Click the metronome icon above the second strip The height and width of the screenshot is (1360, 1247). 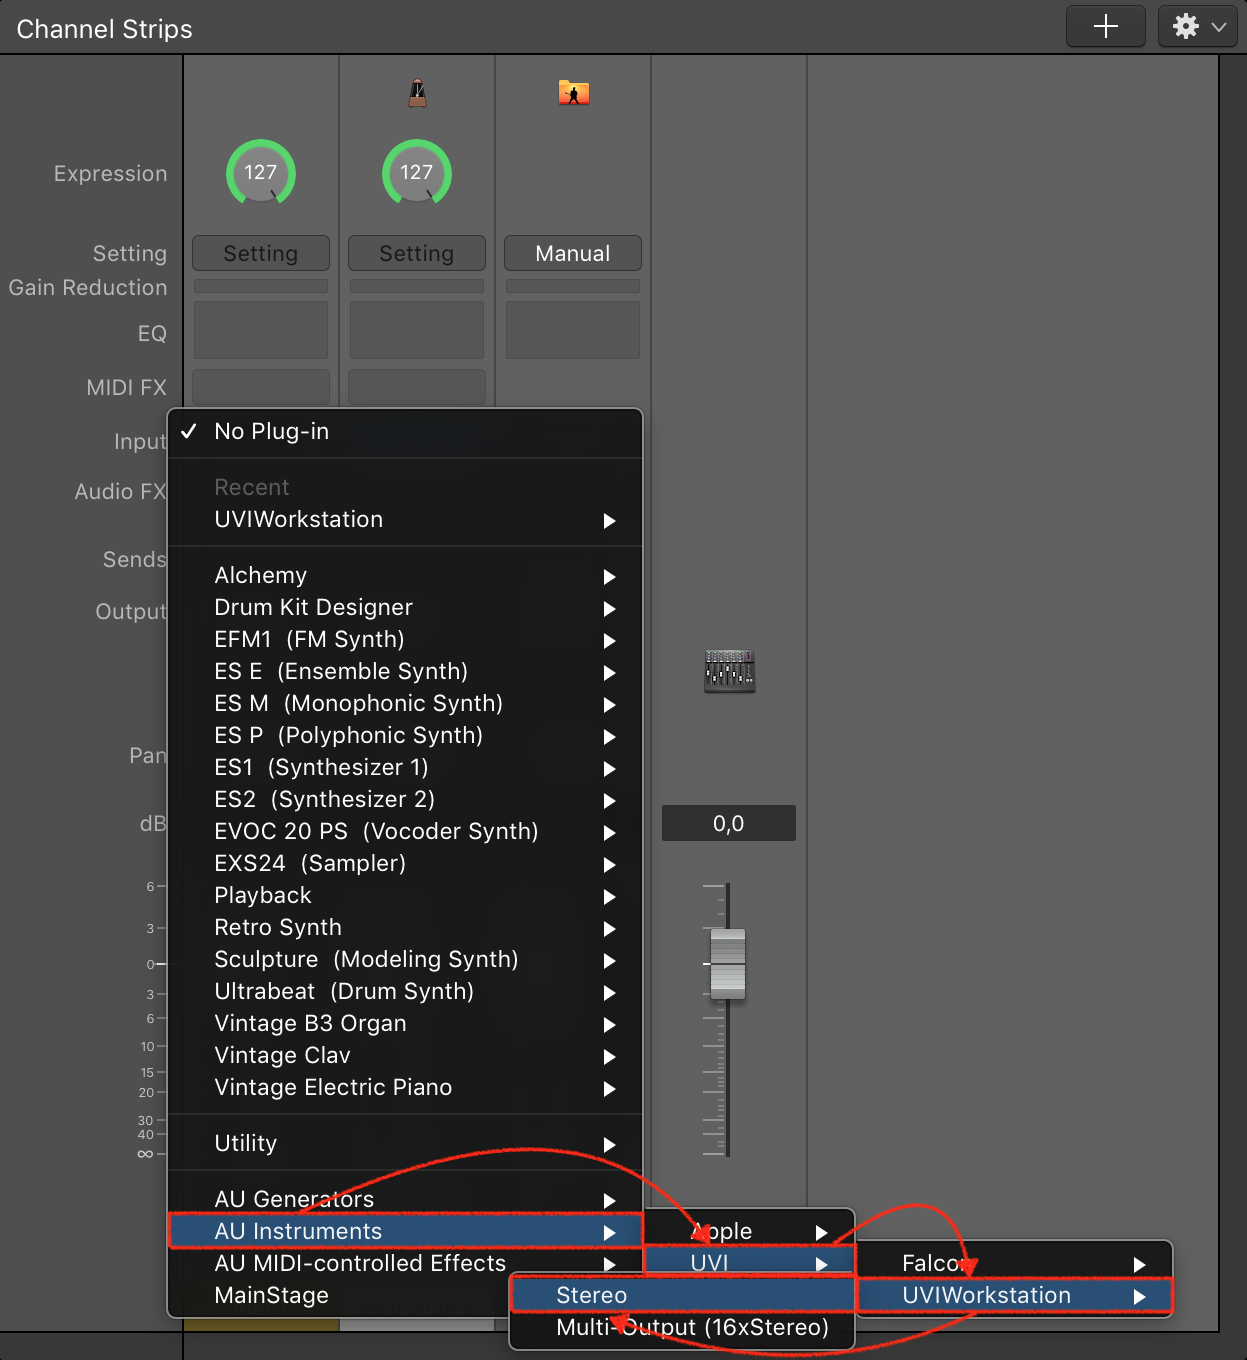click(x=417, y=94)
